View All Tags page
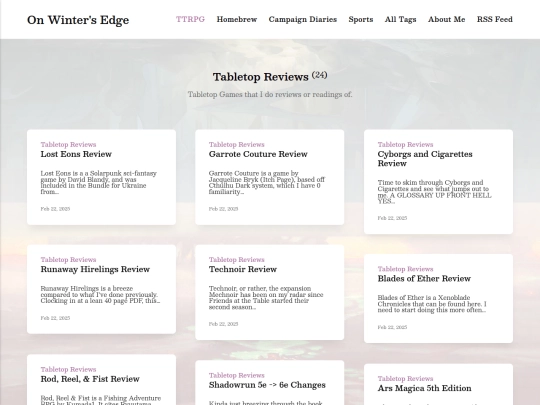The height and width of the screenshot is (405, 540). (401, 19)
